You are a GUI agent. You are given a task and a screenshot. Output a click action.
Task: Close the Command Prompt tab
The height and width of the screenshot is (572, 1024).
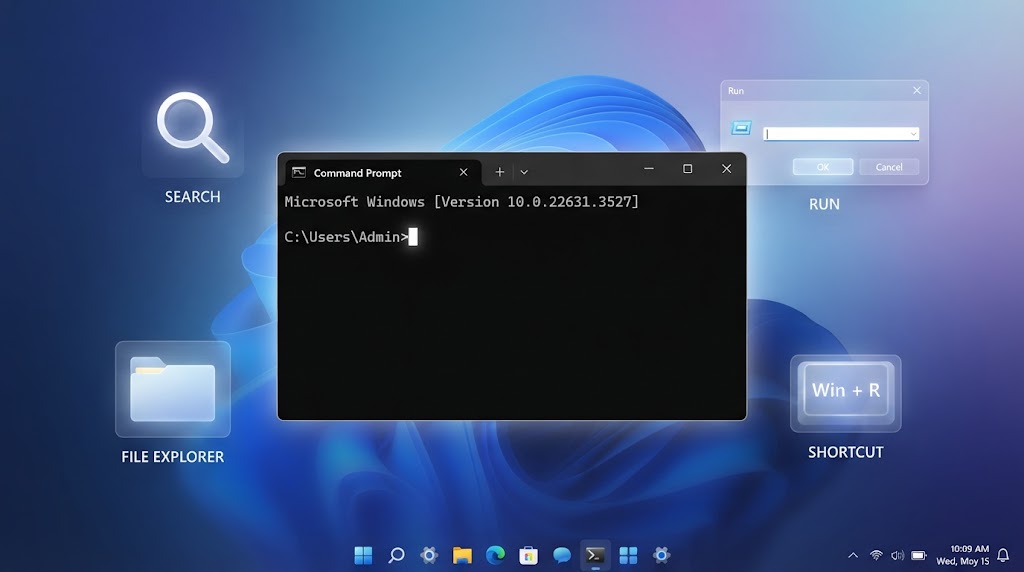click(x=463, y=172)
